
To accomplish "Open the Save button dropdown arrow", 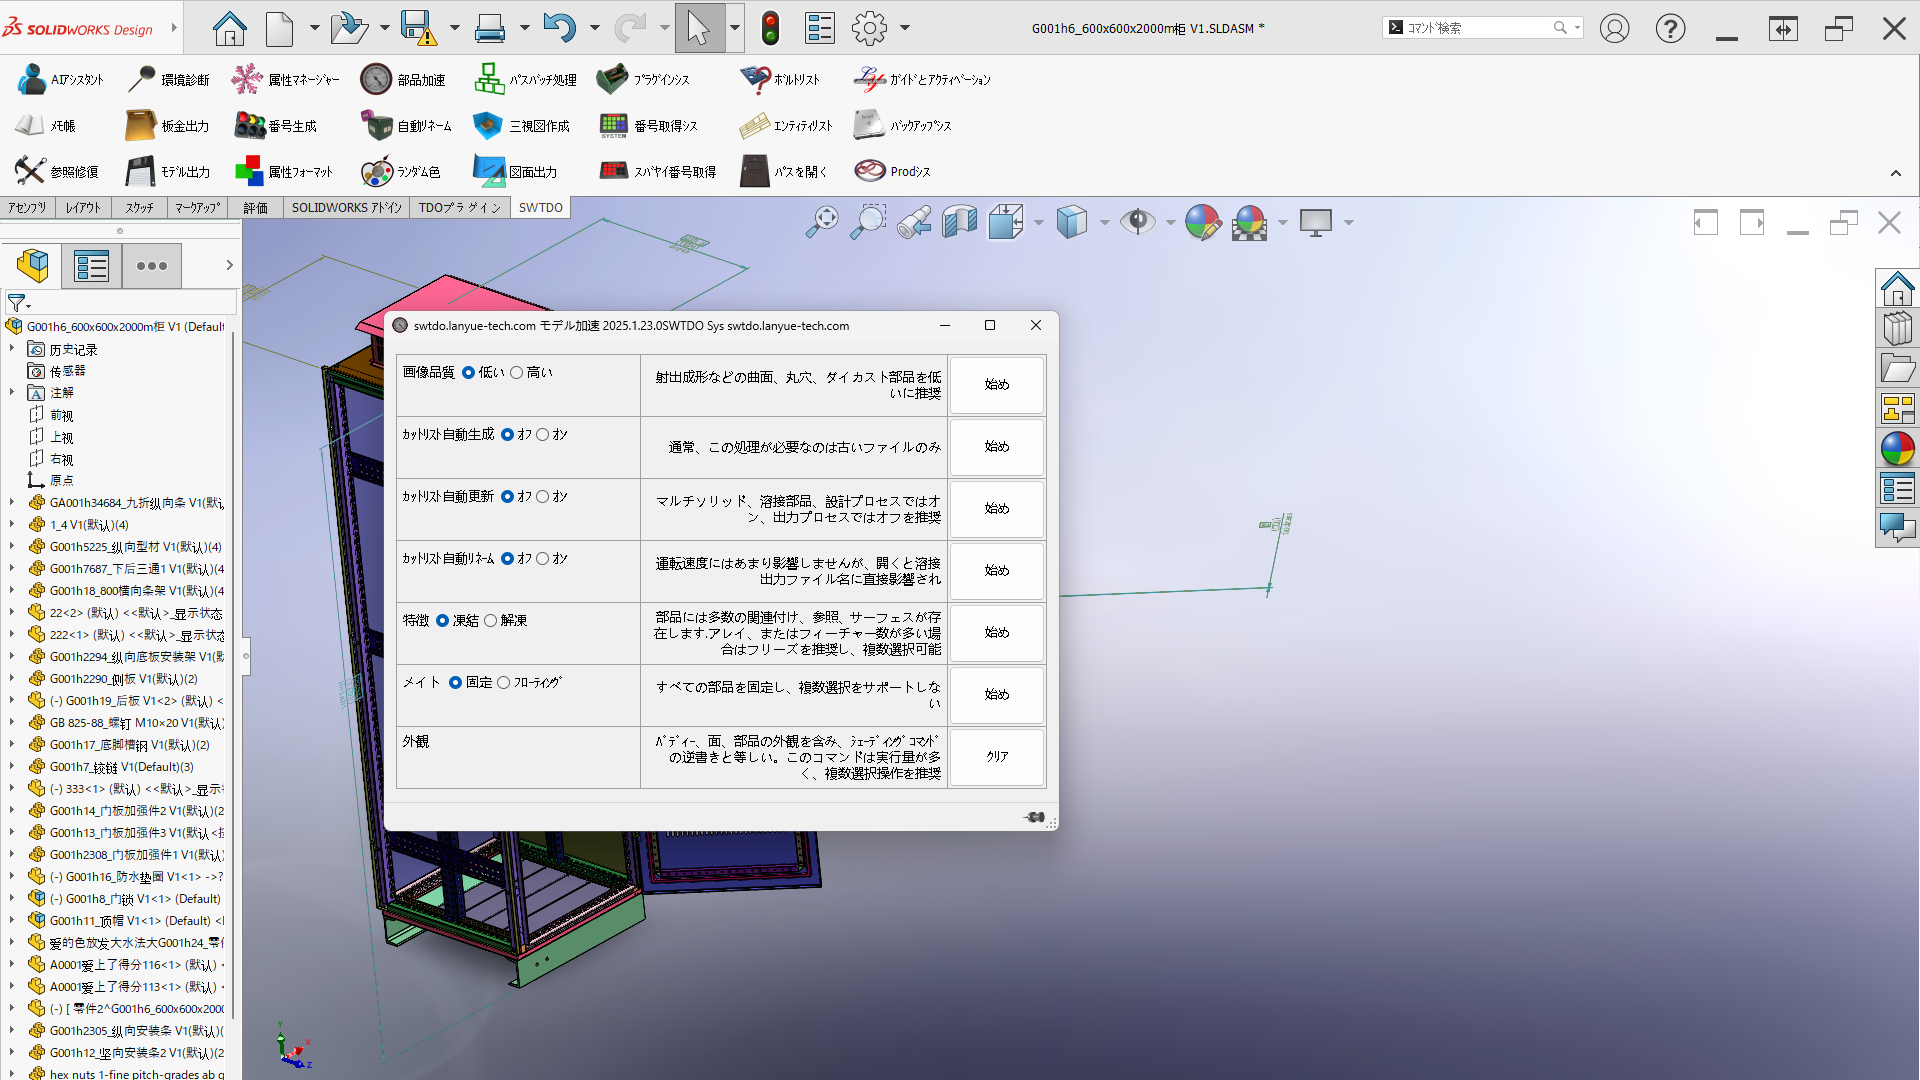I will coord(454,28).
